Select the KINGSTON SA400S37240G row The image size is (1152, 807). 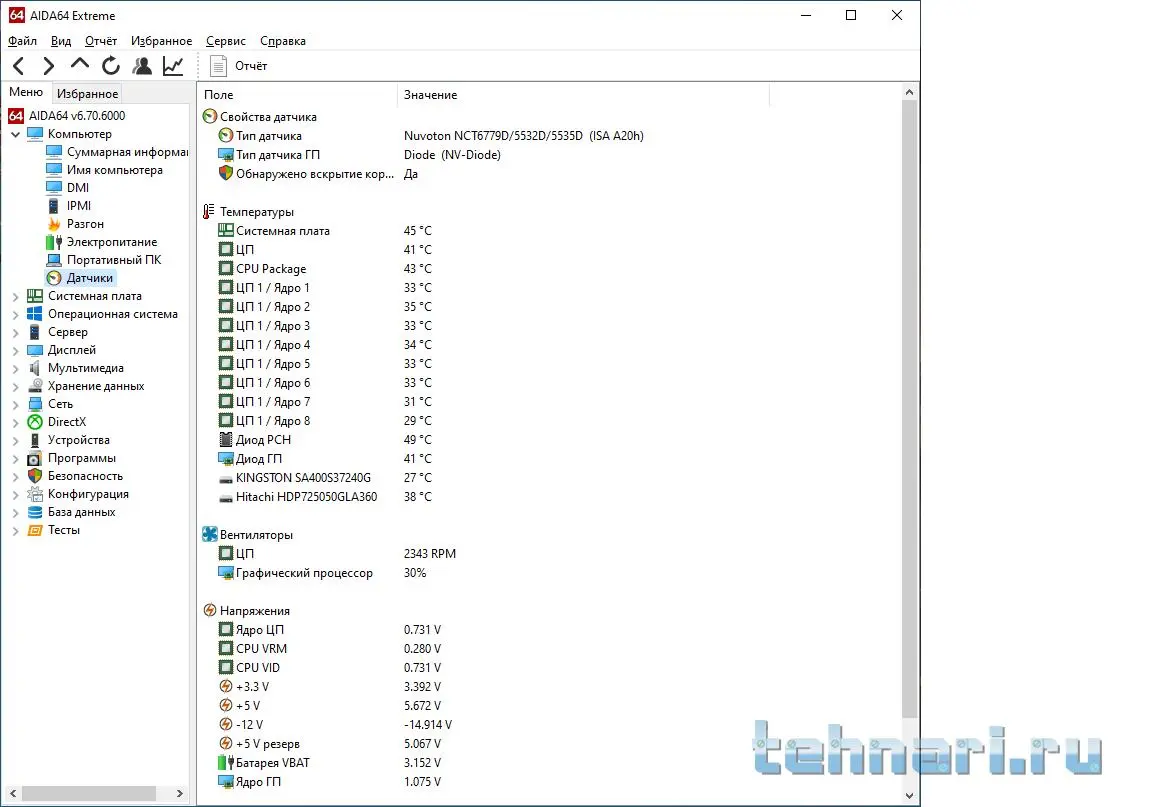(325, 478)
